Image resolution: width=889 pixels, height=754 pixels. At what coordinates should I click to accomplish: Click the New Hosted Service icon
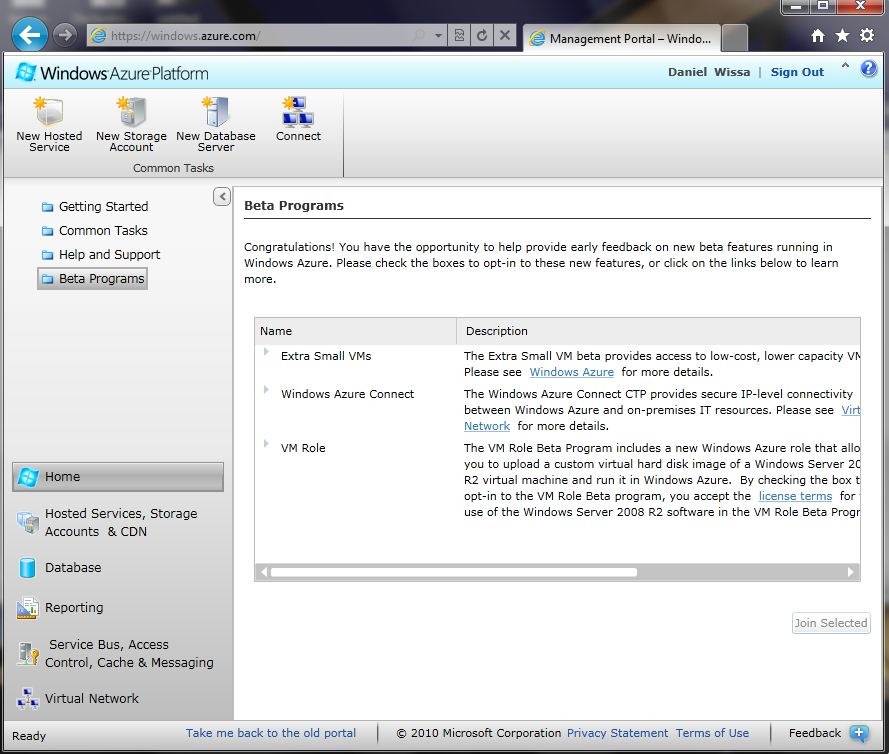coord(49,111)
